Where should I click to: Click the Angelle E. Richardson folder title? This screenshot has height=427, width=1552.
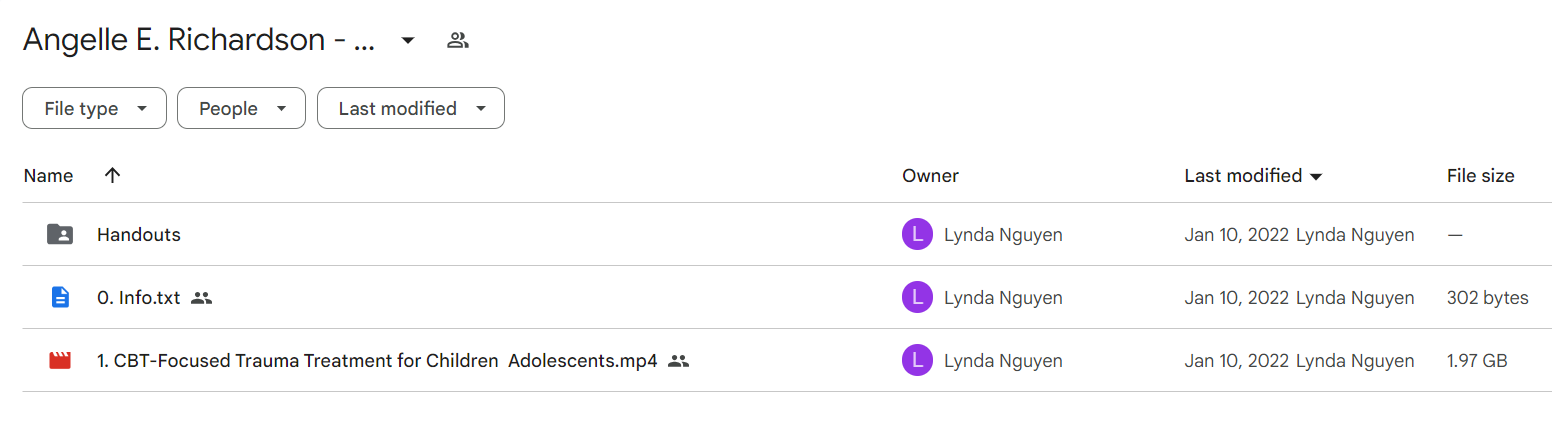[x=199, y=41]
